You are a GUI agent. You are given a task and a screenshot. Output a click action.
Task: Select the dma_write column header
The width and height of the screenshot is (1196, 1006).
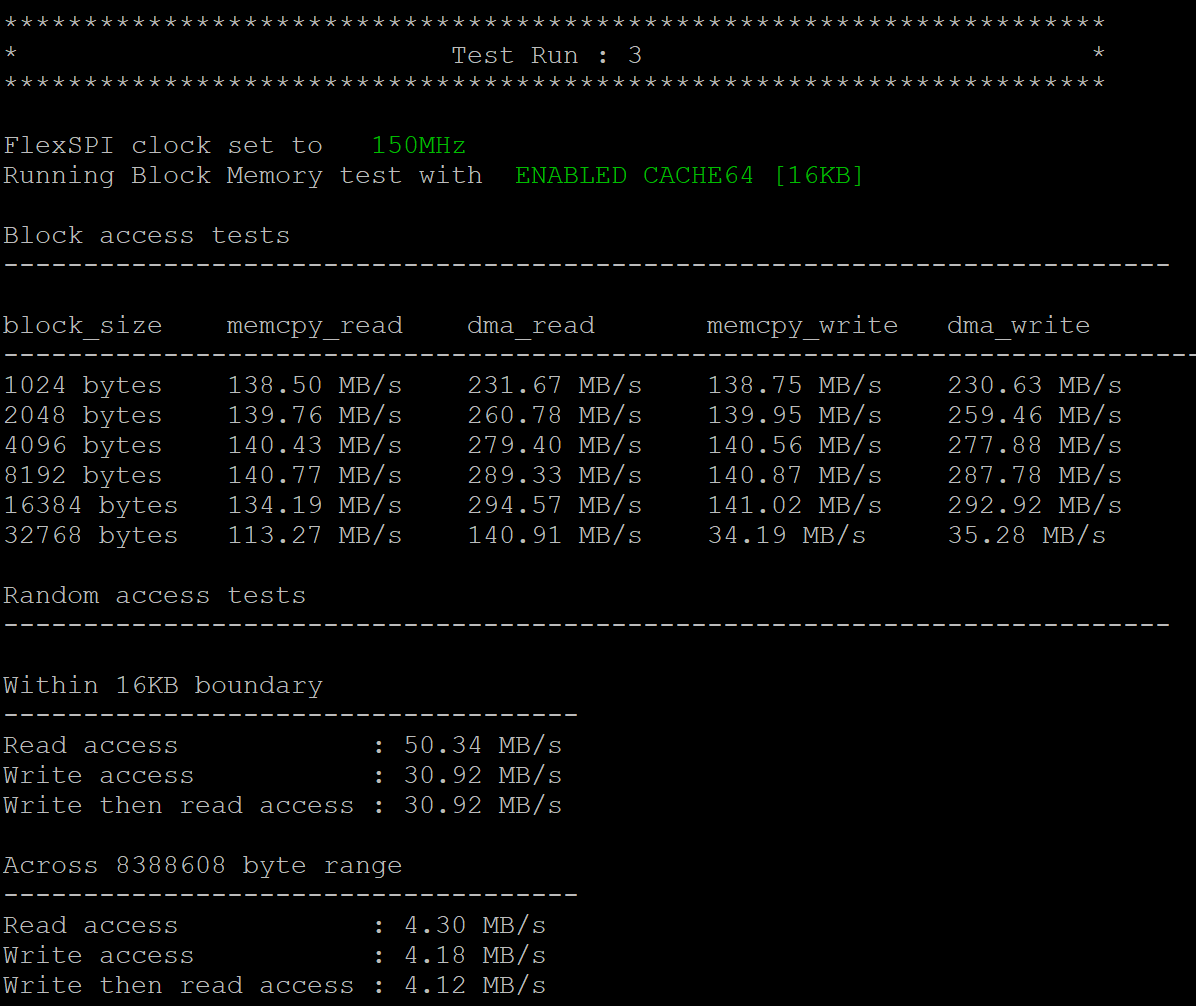(1018, 326)
